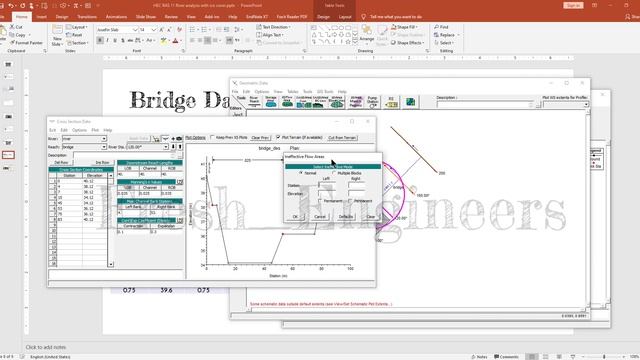Select Normal ineffective flow mode radio

[x=301, y=173]
